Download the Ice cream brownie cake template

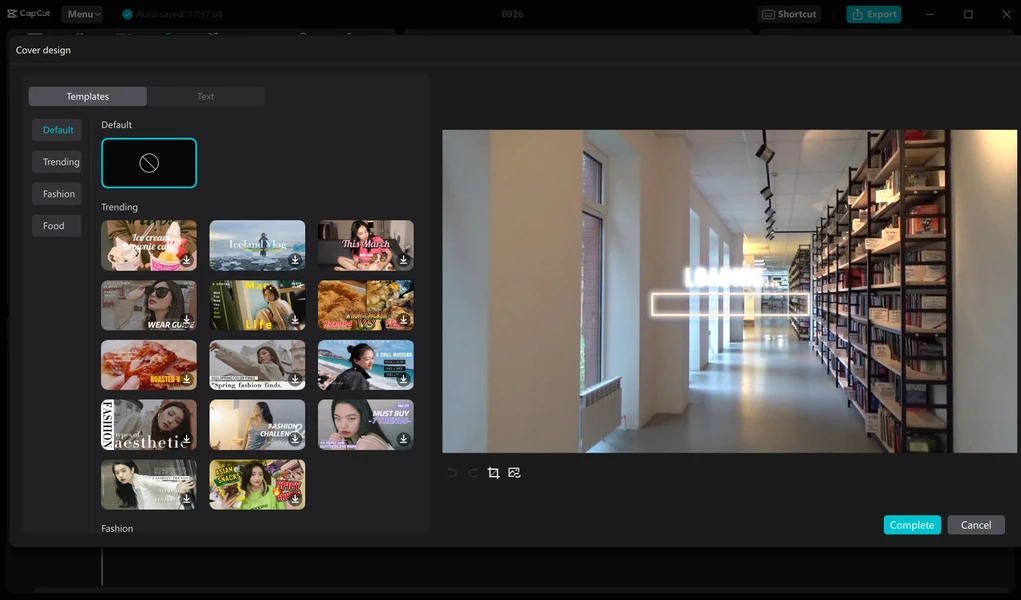point(187,260)
